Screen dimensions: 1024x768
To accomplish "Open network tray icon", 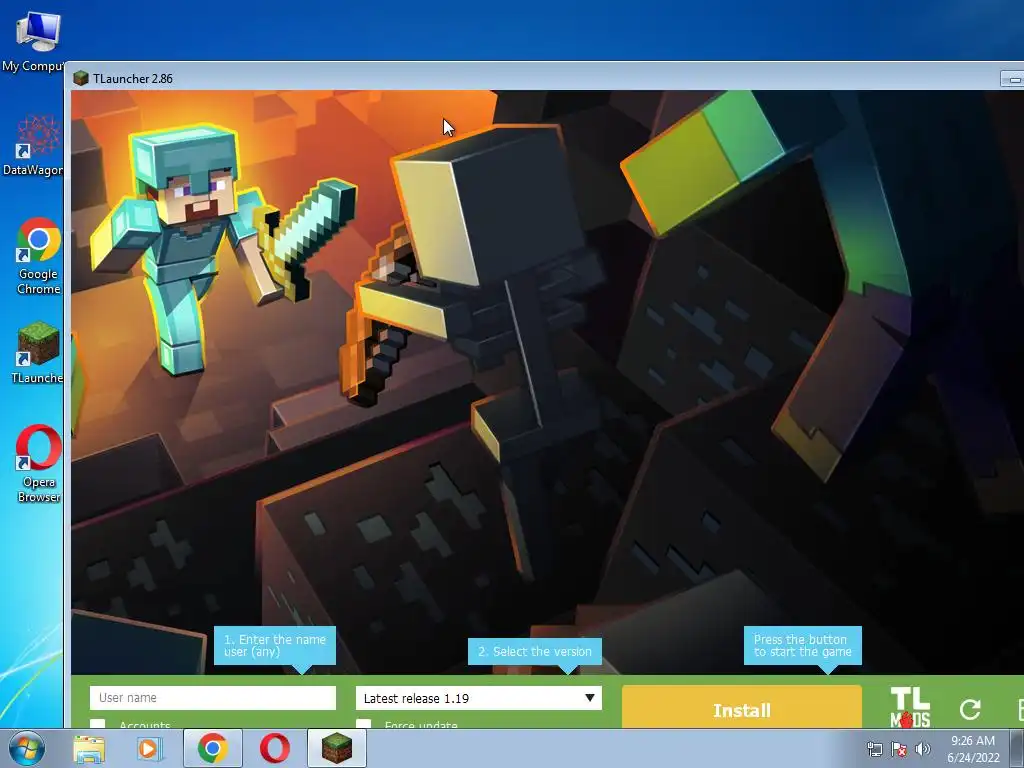I will point(874,749).
